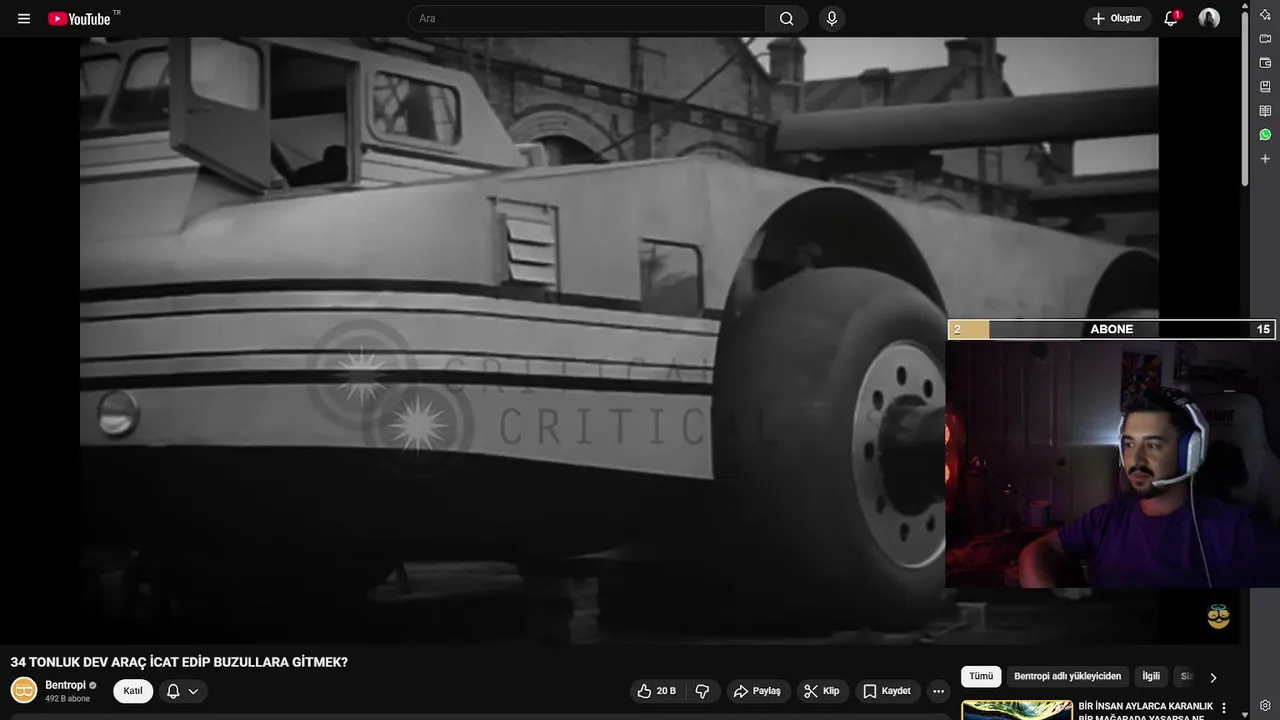Focus the Ara search box
This screenshot has height=720, width=1280.
coord(587,19)
